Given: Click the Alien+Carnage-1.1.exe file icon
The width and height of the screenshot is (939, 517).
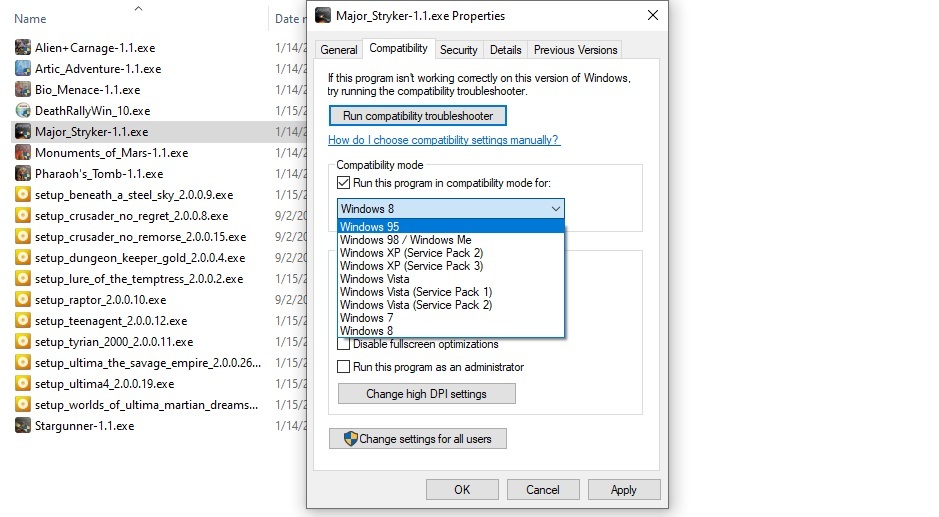Looking at the screenshot, I should click(23, 47).
